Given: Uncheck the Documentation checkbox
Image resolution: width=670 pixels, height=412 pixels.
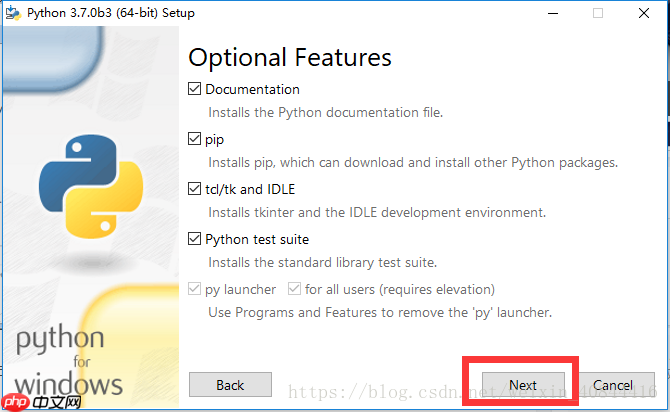Looking at the screenshot, I should [x=195, y=89].
